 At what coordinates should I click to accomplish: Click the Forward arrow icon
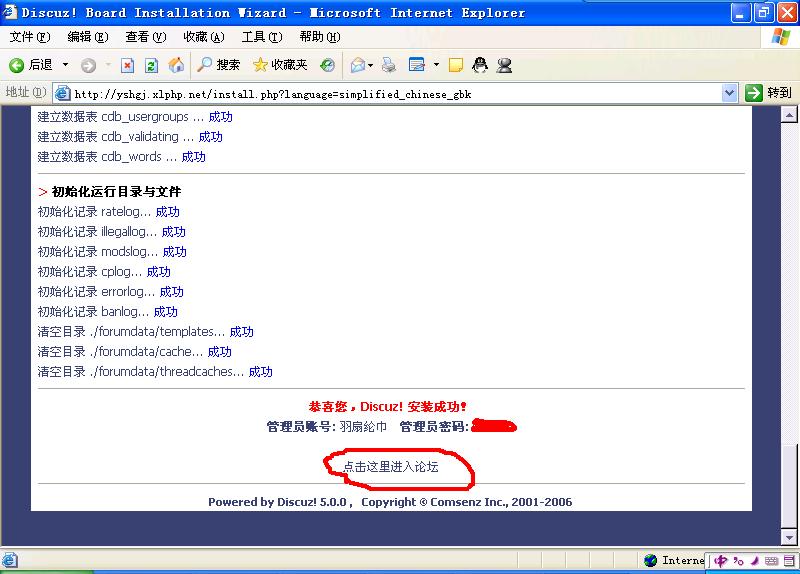pos(89,65)
